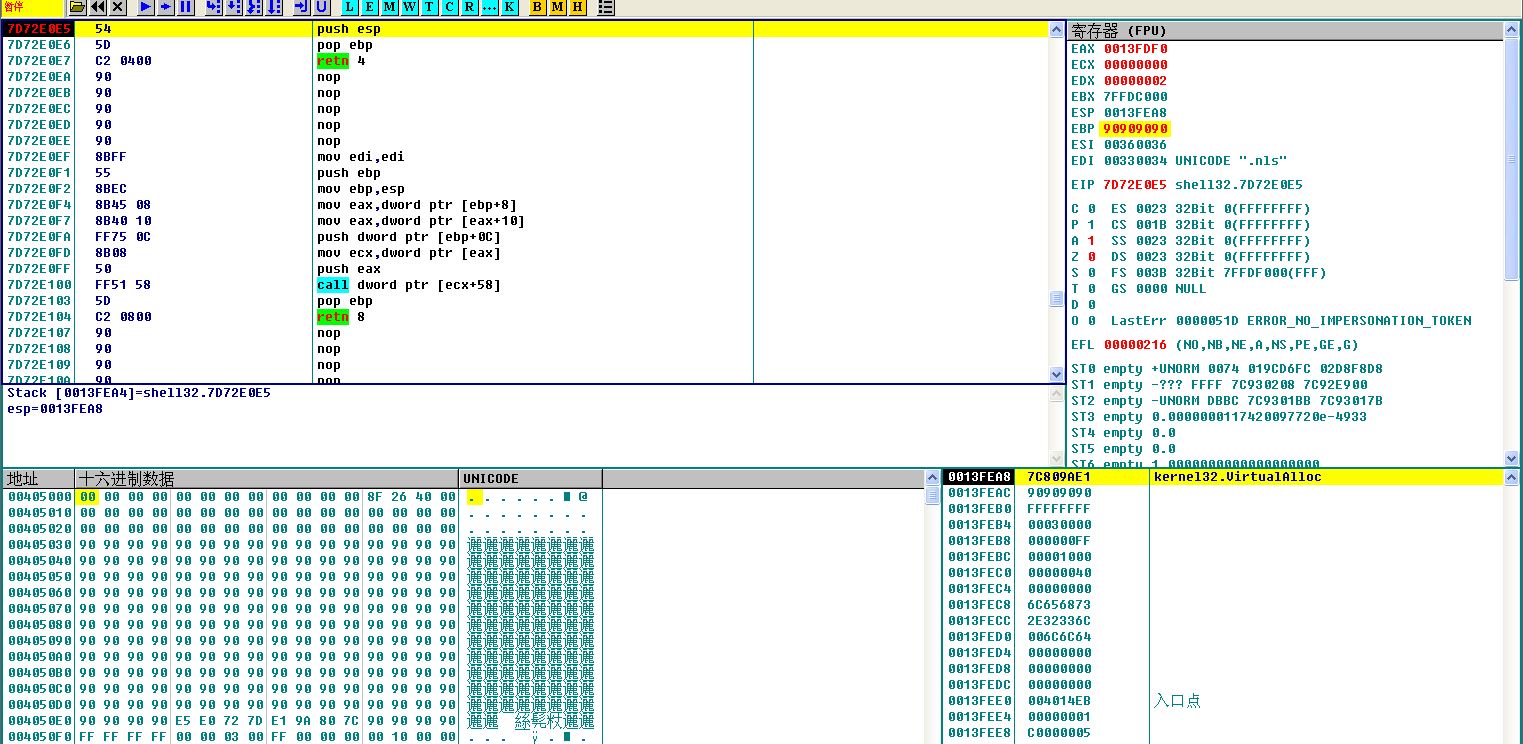Screen dimensions: 1523x744
Task: Select dump row at address 004050E0
Action: point(300,721)
